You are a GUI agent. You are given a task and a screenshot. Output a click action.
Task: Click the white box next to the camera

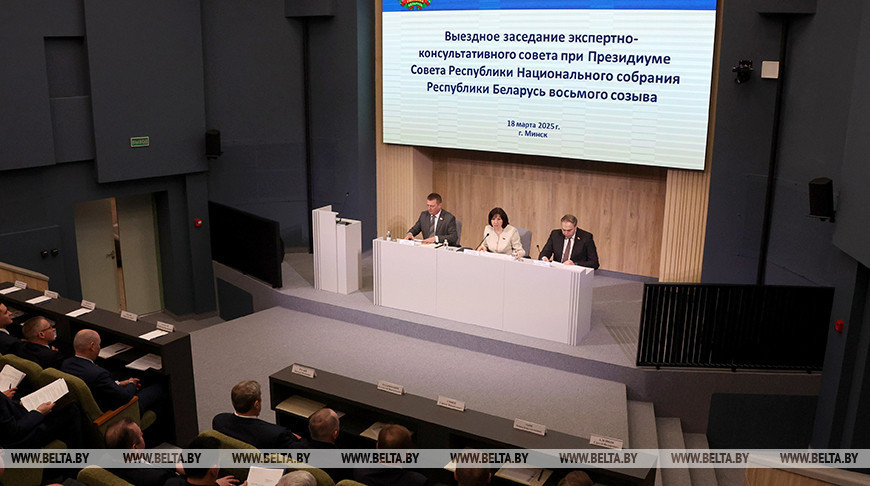769,69
